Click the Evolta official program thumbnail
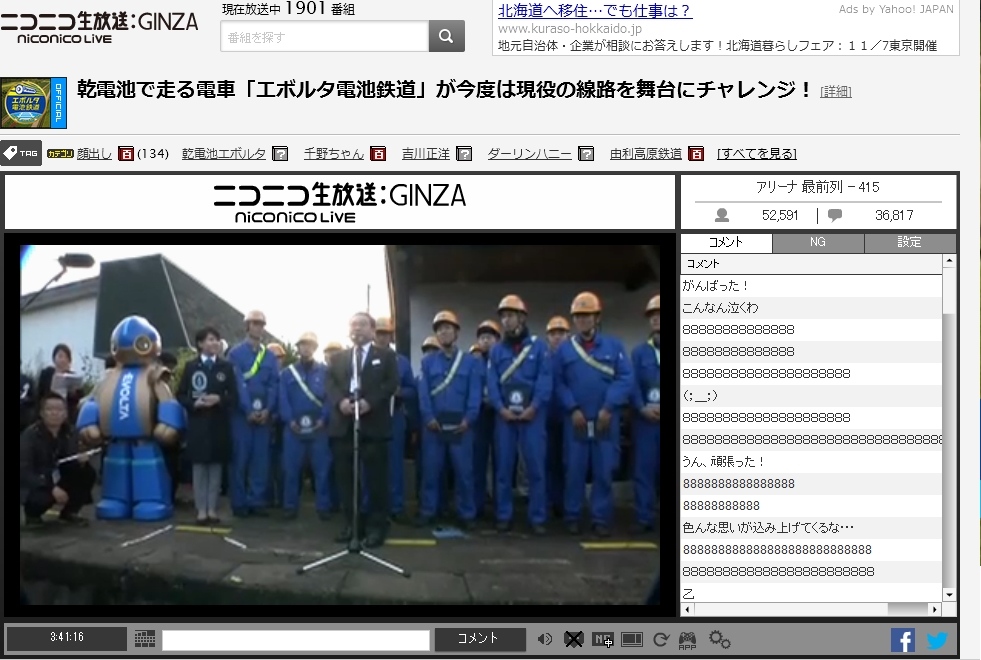Screen dimensions: 981x660 [33, 103]
